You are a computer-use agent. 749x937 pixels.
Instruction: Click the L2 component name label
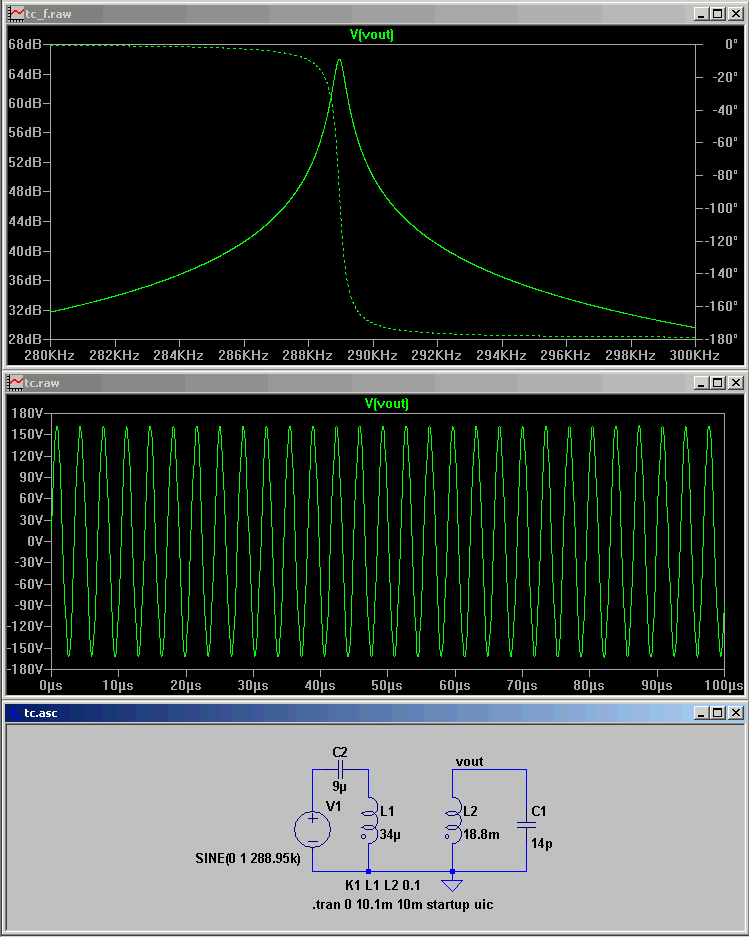pyautogui.click(x=470, y=811)
